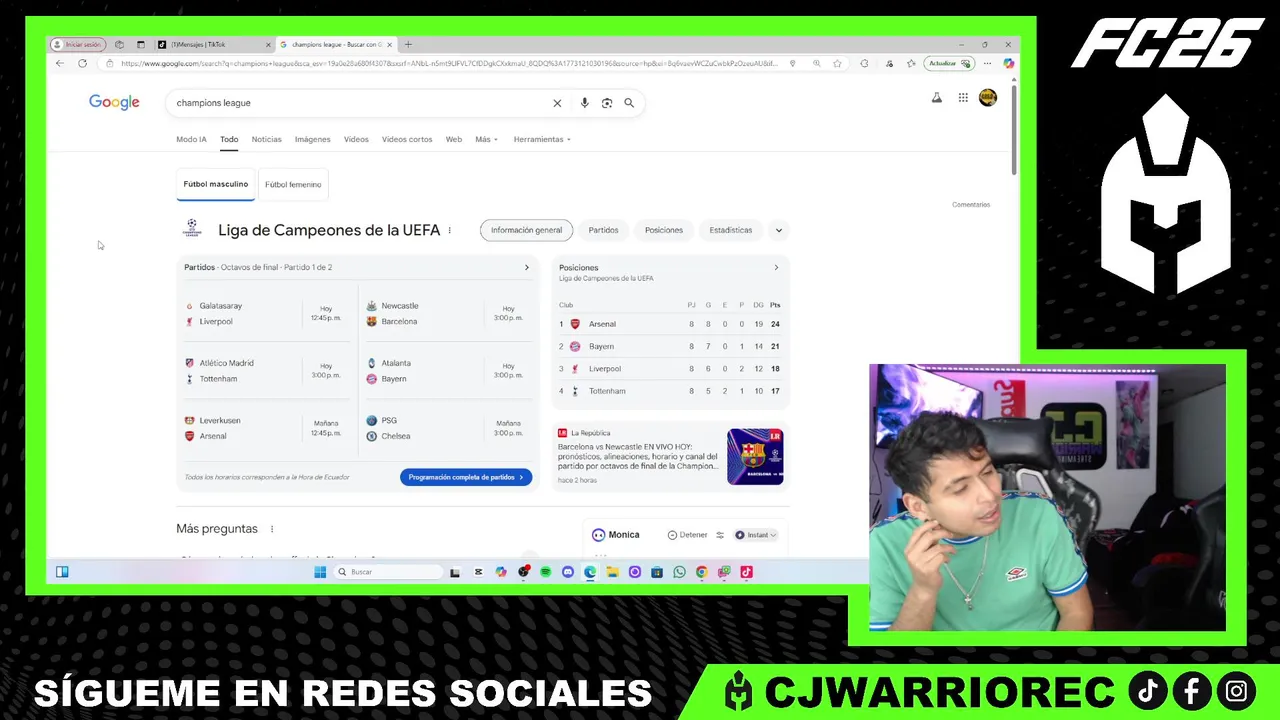
Task: Open Microsoft Store from the taskbar
Action: click(657, 572)
